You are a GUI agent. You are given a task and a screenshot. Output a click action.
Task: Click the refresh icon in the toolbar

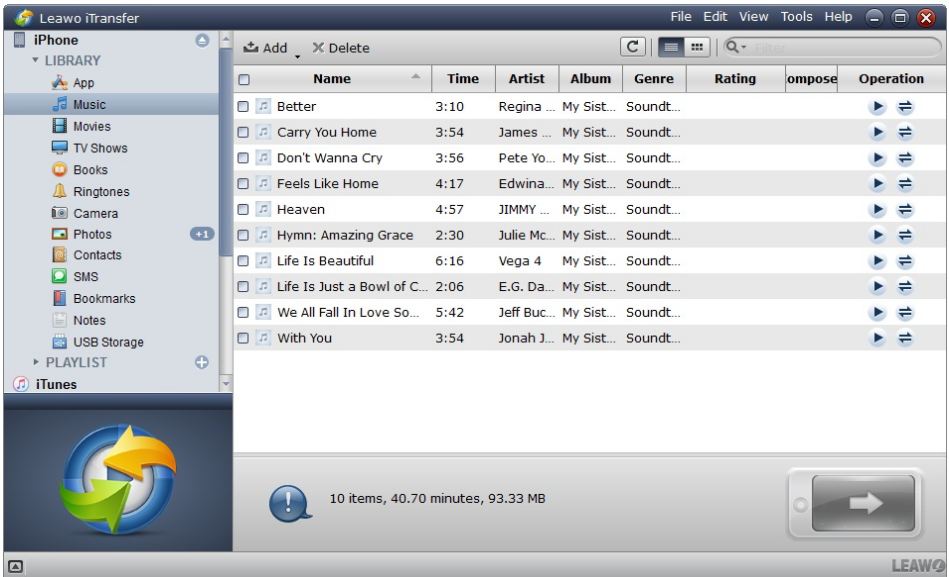pyautogui.click(x=632, y=47)
